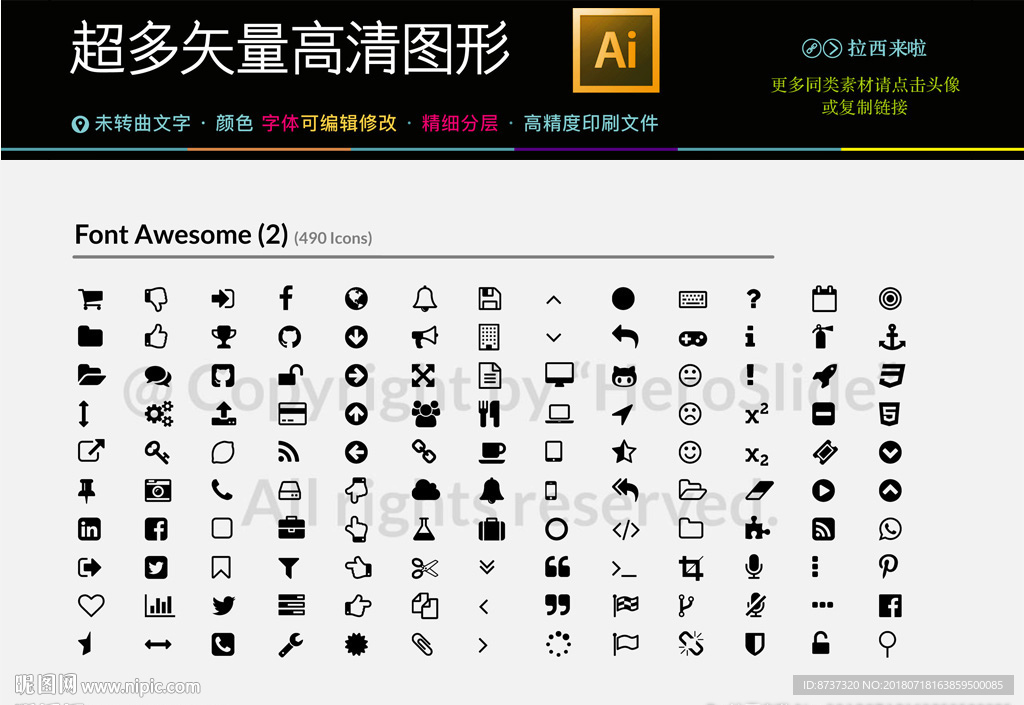Select the thumbs-up icon
The image size is (1024, 705).
point(156,337)
